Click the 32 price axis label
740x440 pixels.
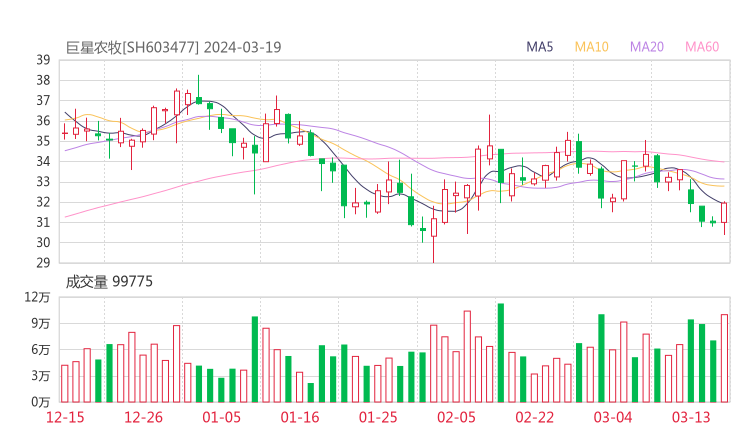[43, 202]
